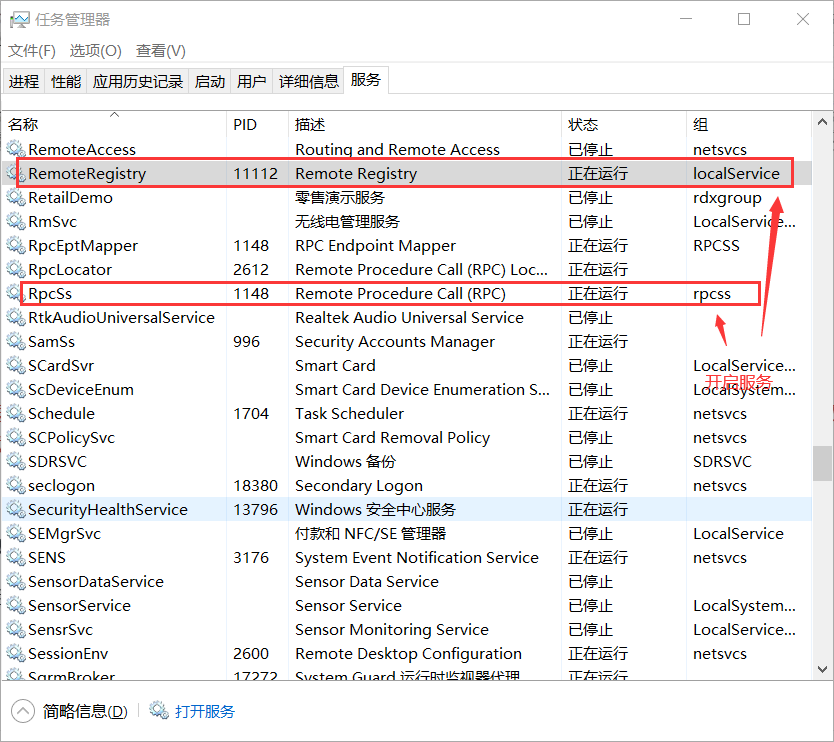Click the 付款和 NFC/SE 管理器 description

(371, 533)
